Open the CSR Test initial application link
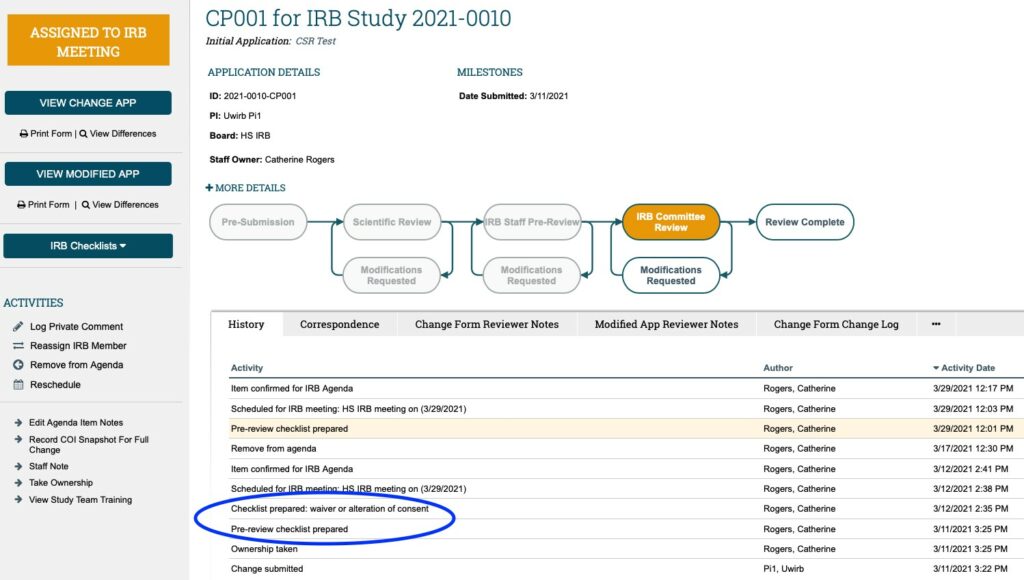Image resolution: width=1024 pixels, height=580 pixels. 315,41
